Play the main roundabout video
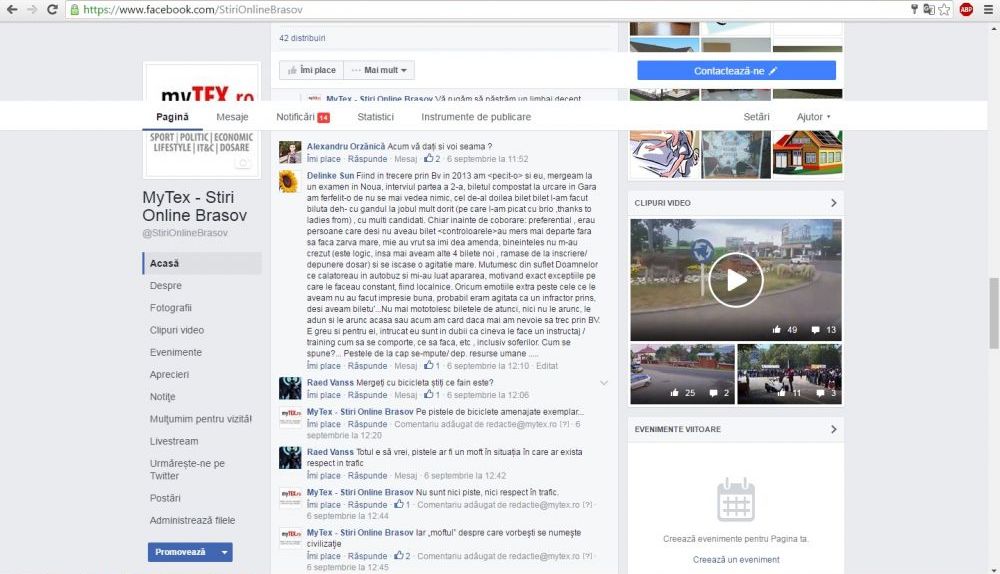Viewport: 1000px width, 574px height. pos(735,280)
